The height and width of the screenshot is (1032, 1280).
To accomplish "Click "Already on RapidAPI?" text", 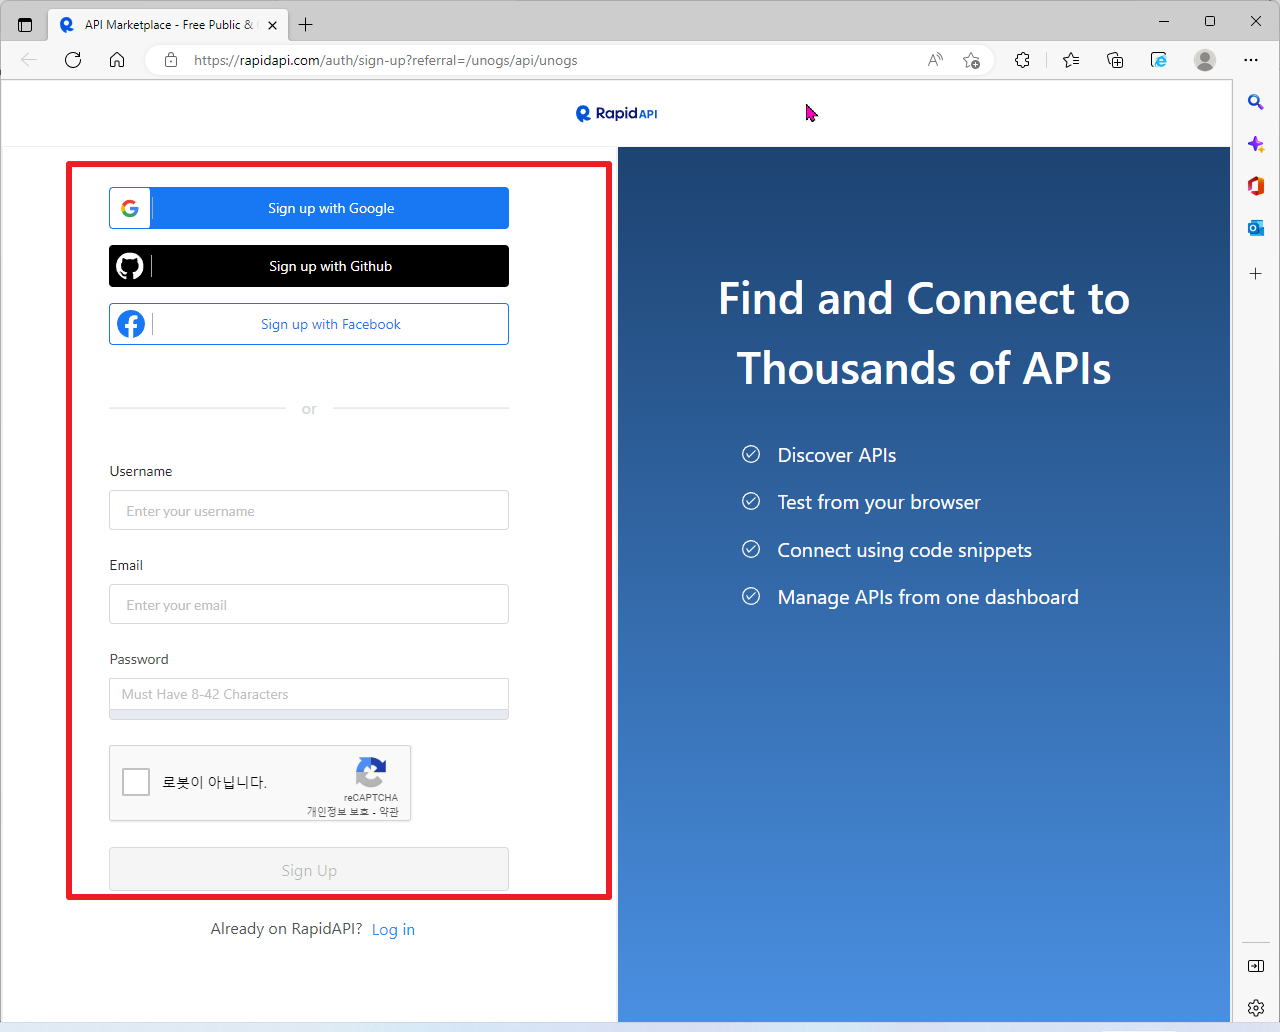I will pyautogui.click(x=286, y=929).
